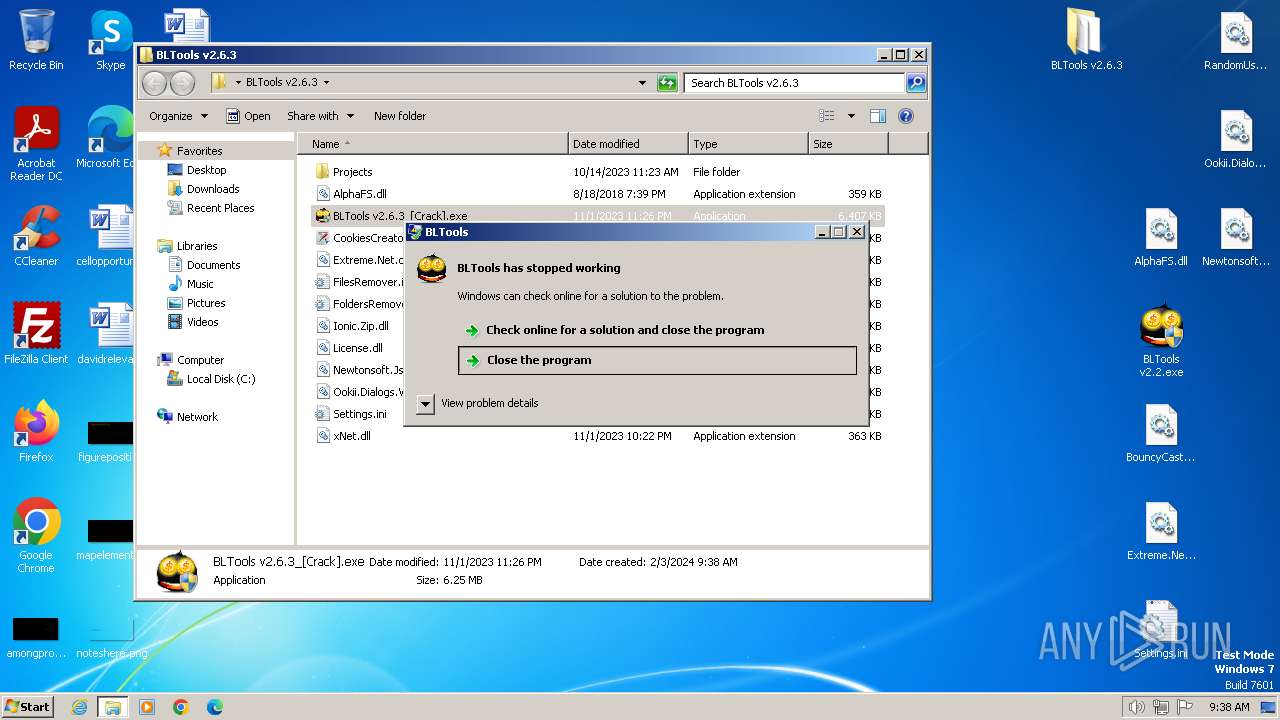The height and width of the screenshot is (720, 1280).
Task: Launch CCleaner desktop shortcut
Action: pos(36,236)
